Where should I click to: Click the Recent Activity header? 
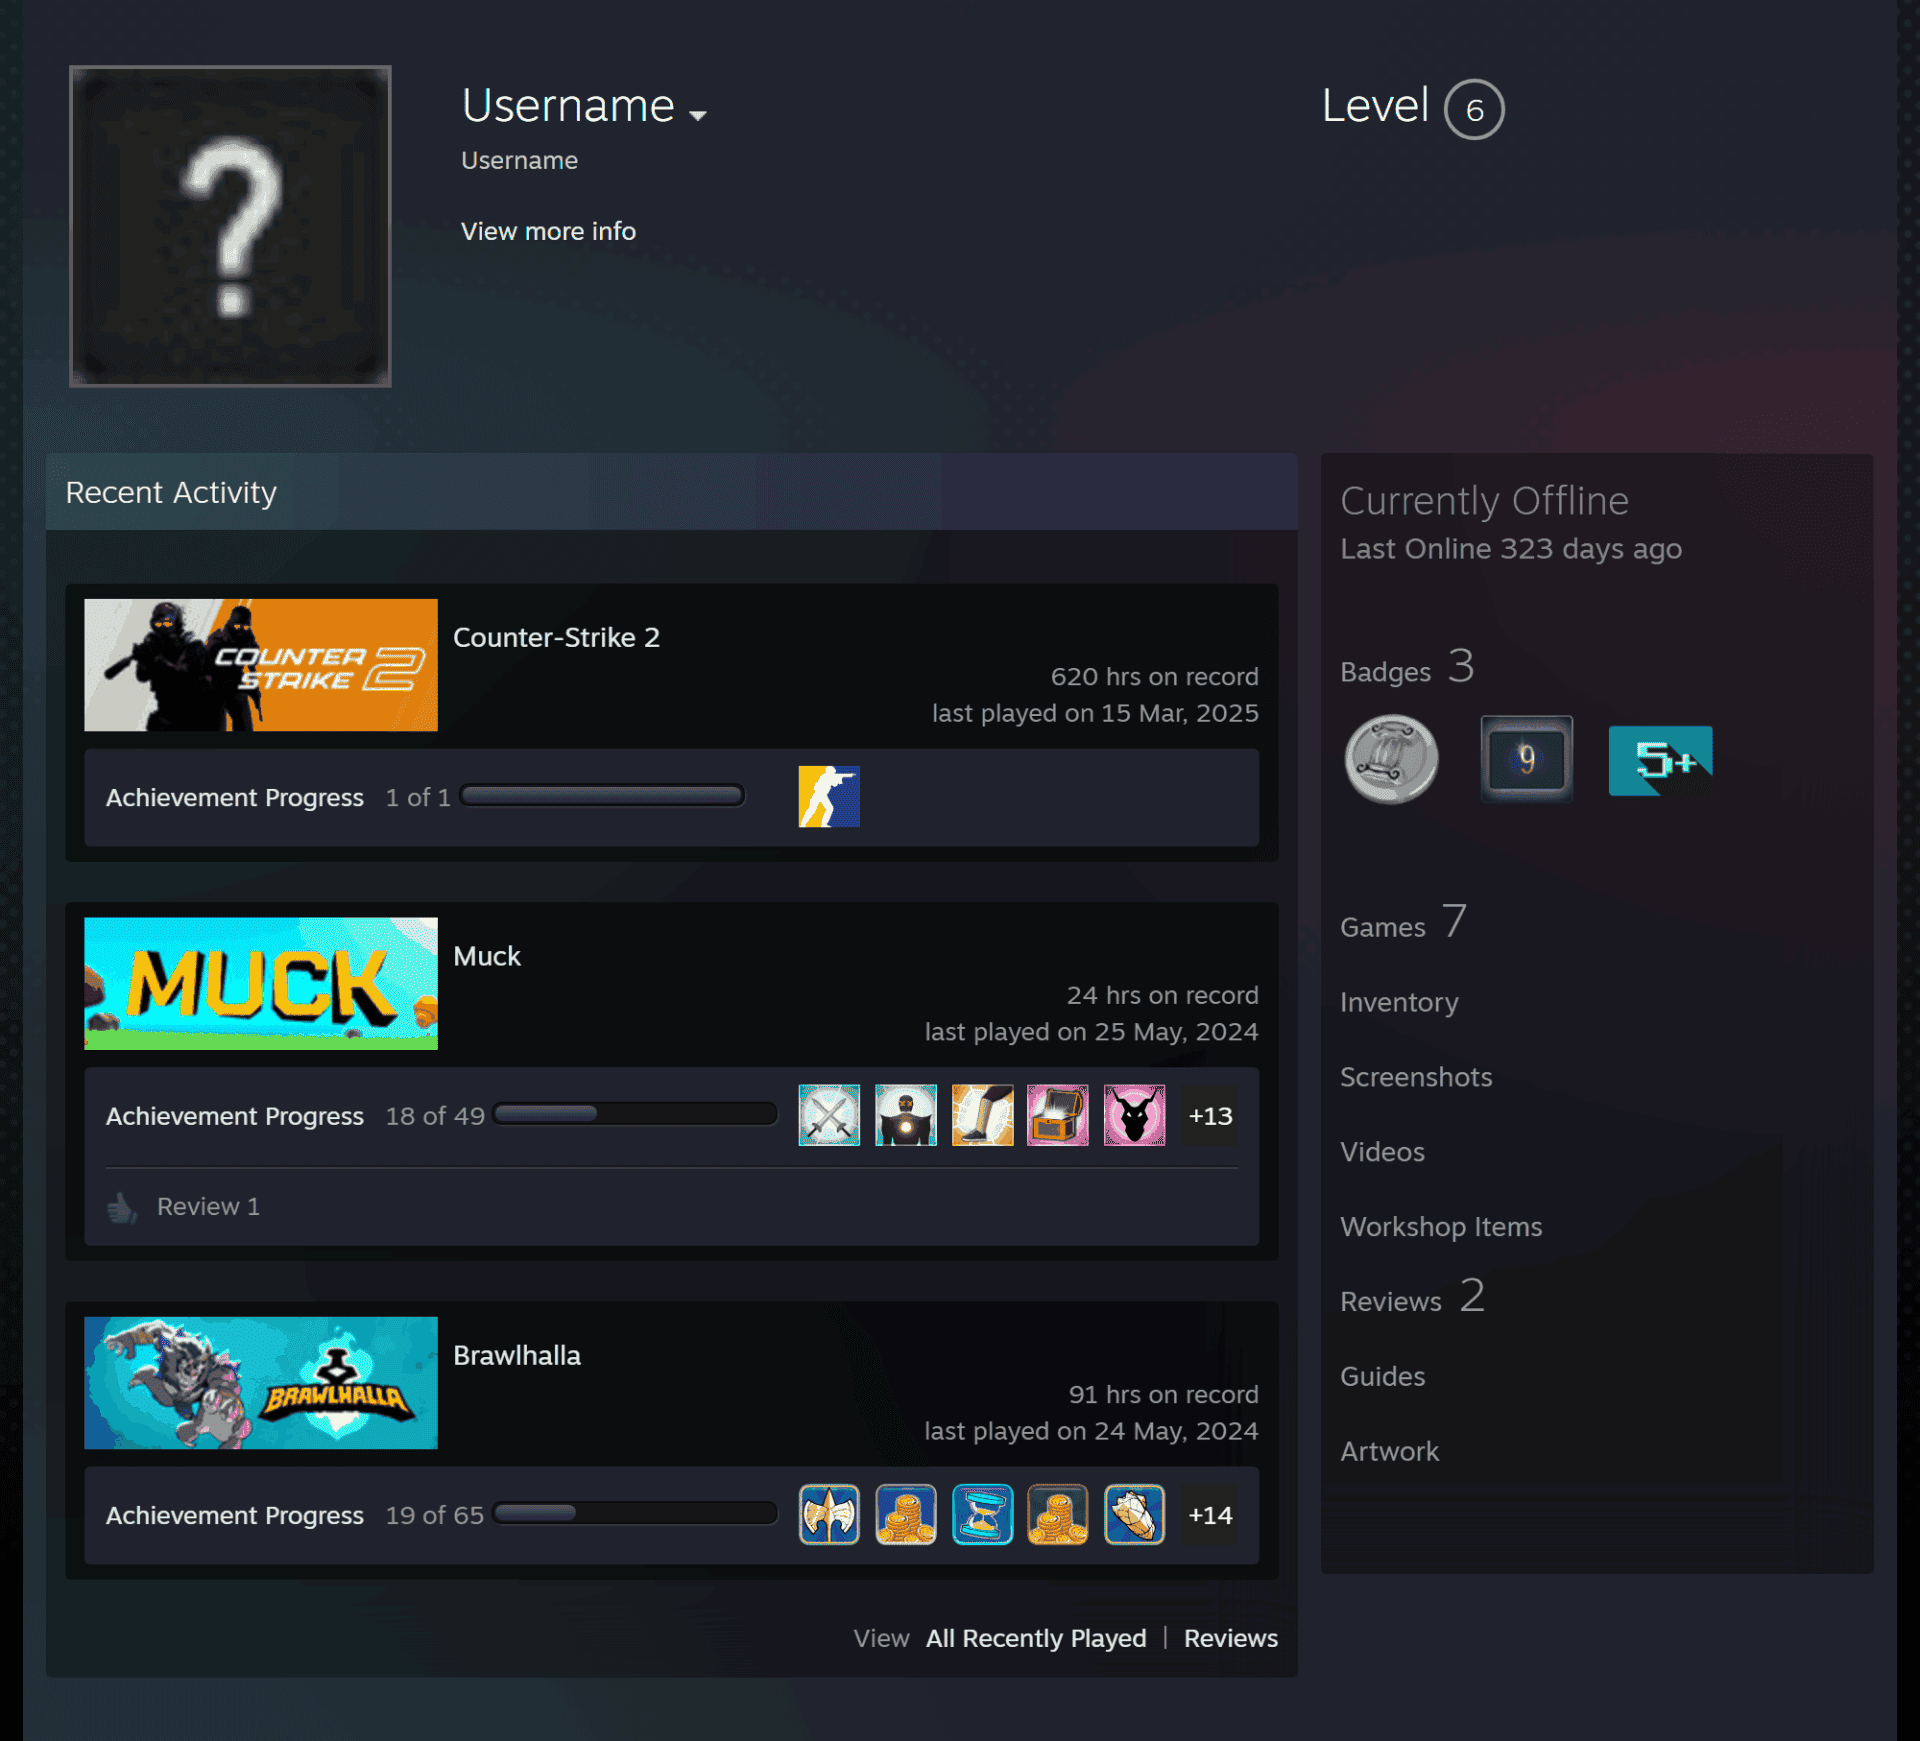click(171, 493)
